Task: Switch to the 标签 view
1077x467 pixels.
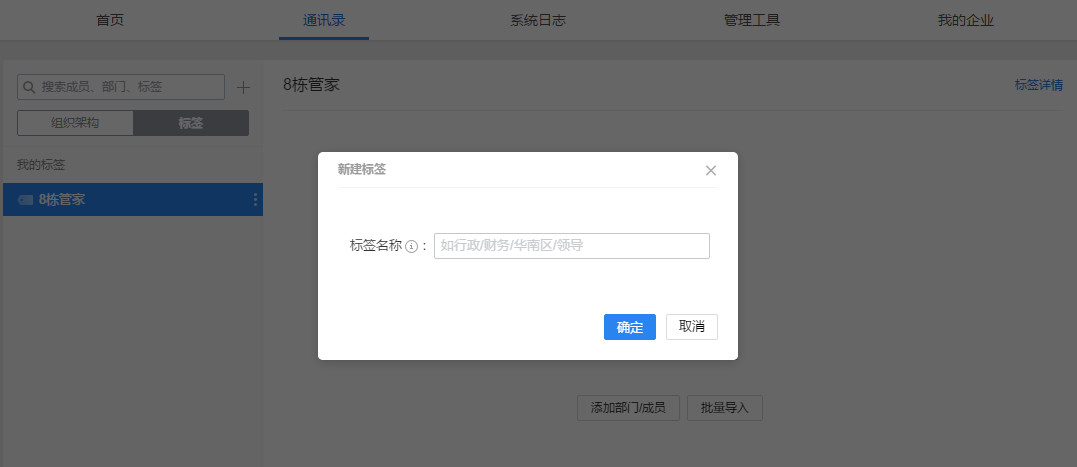Action: coord(191,123)
